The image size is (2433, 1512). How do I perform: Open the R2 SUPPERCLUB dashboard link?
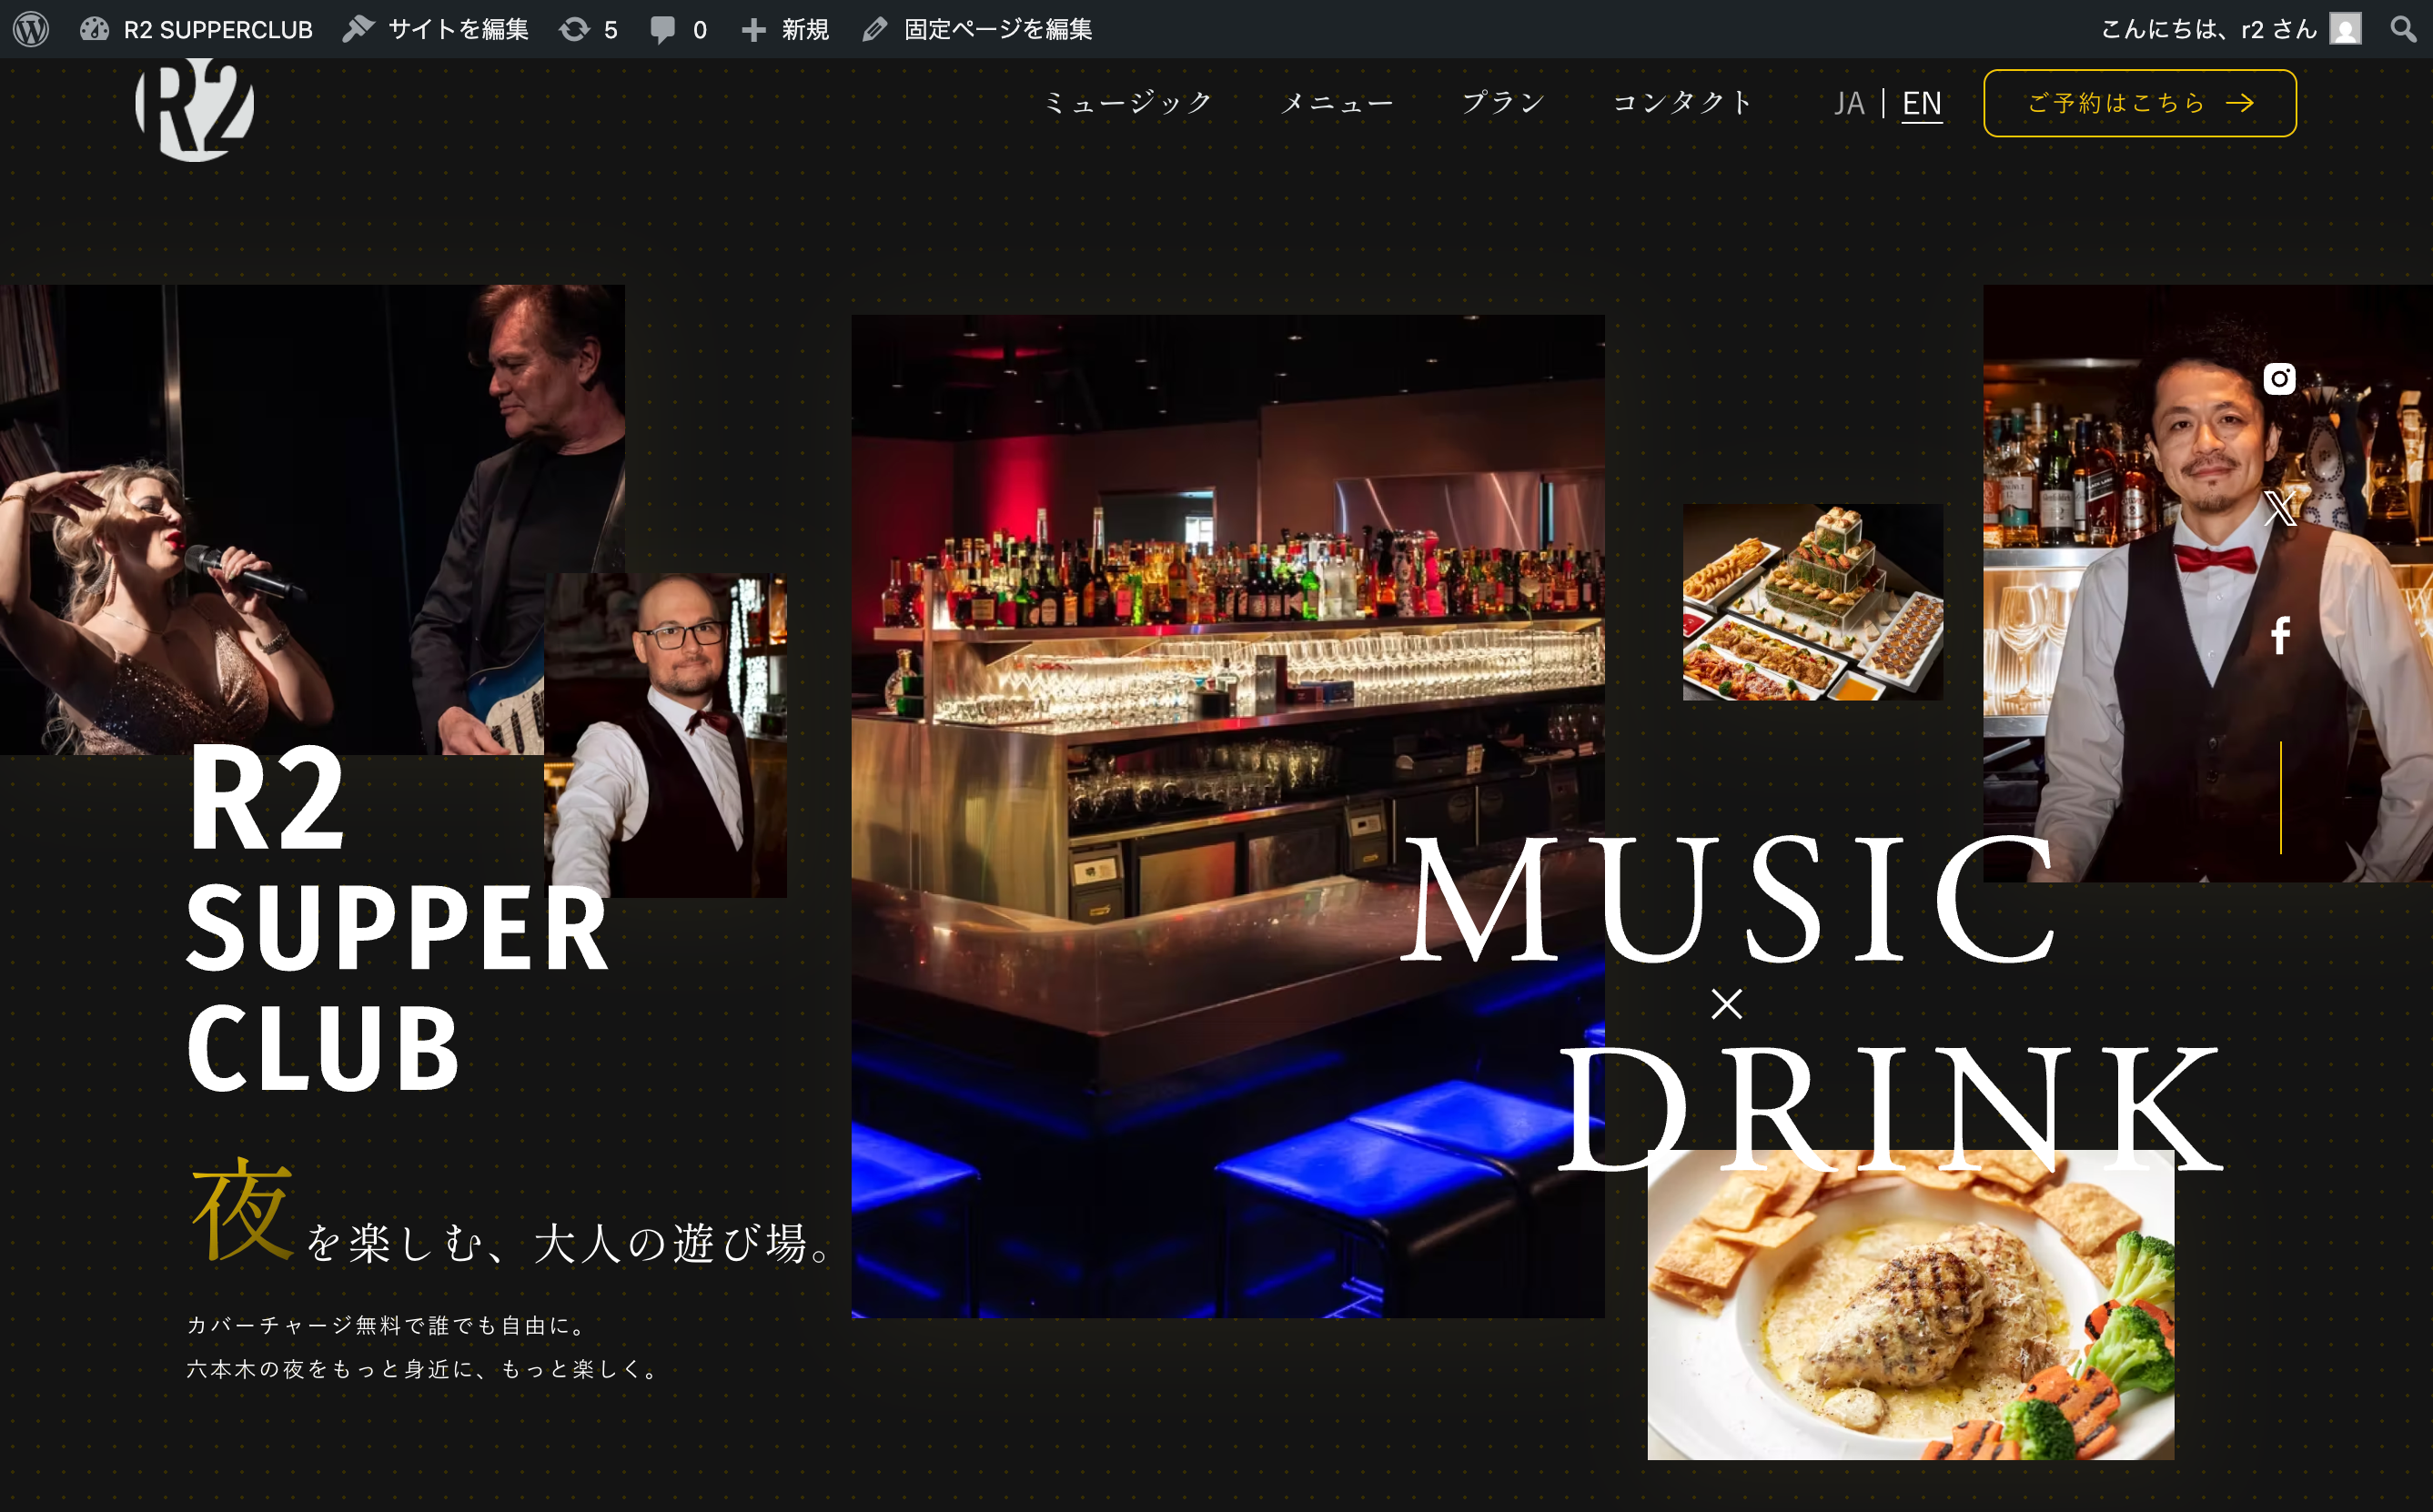tap(197, 29)
